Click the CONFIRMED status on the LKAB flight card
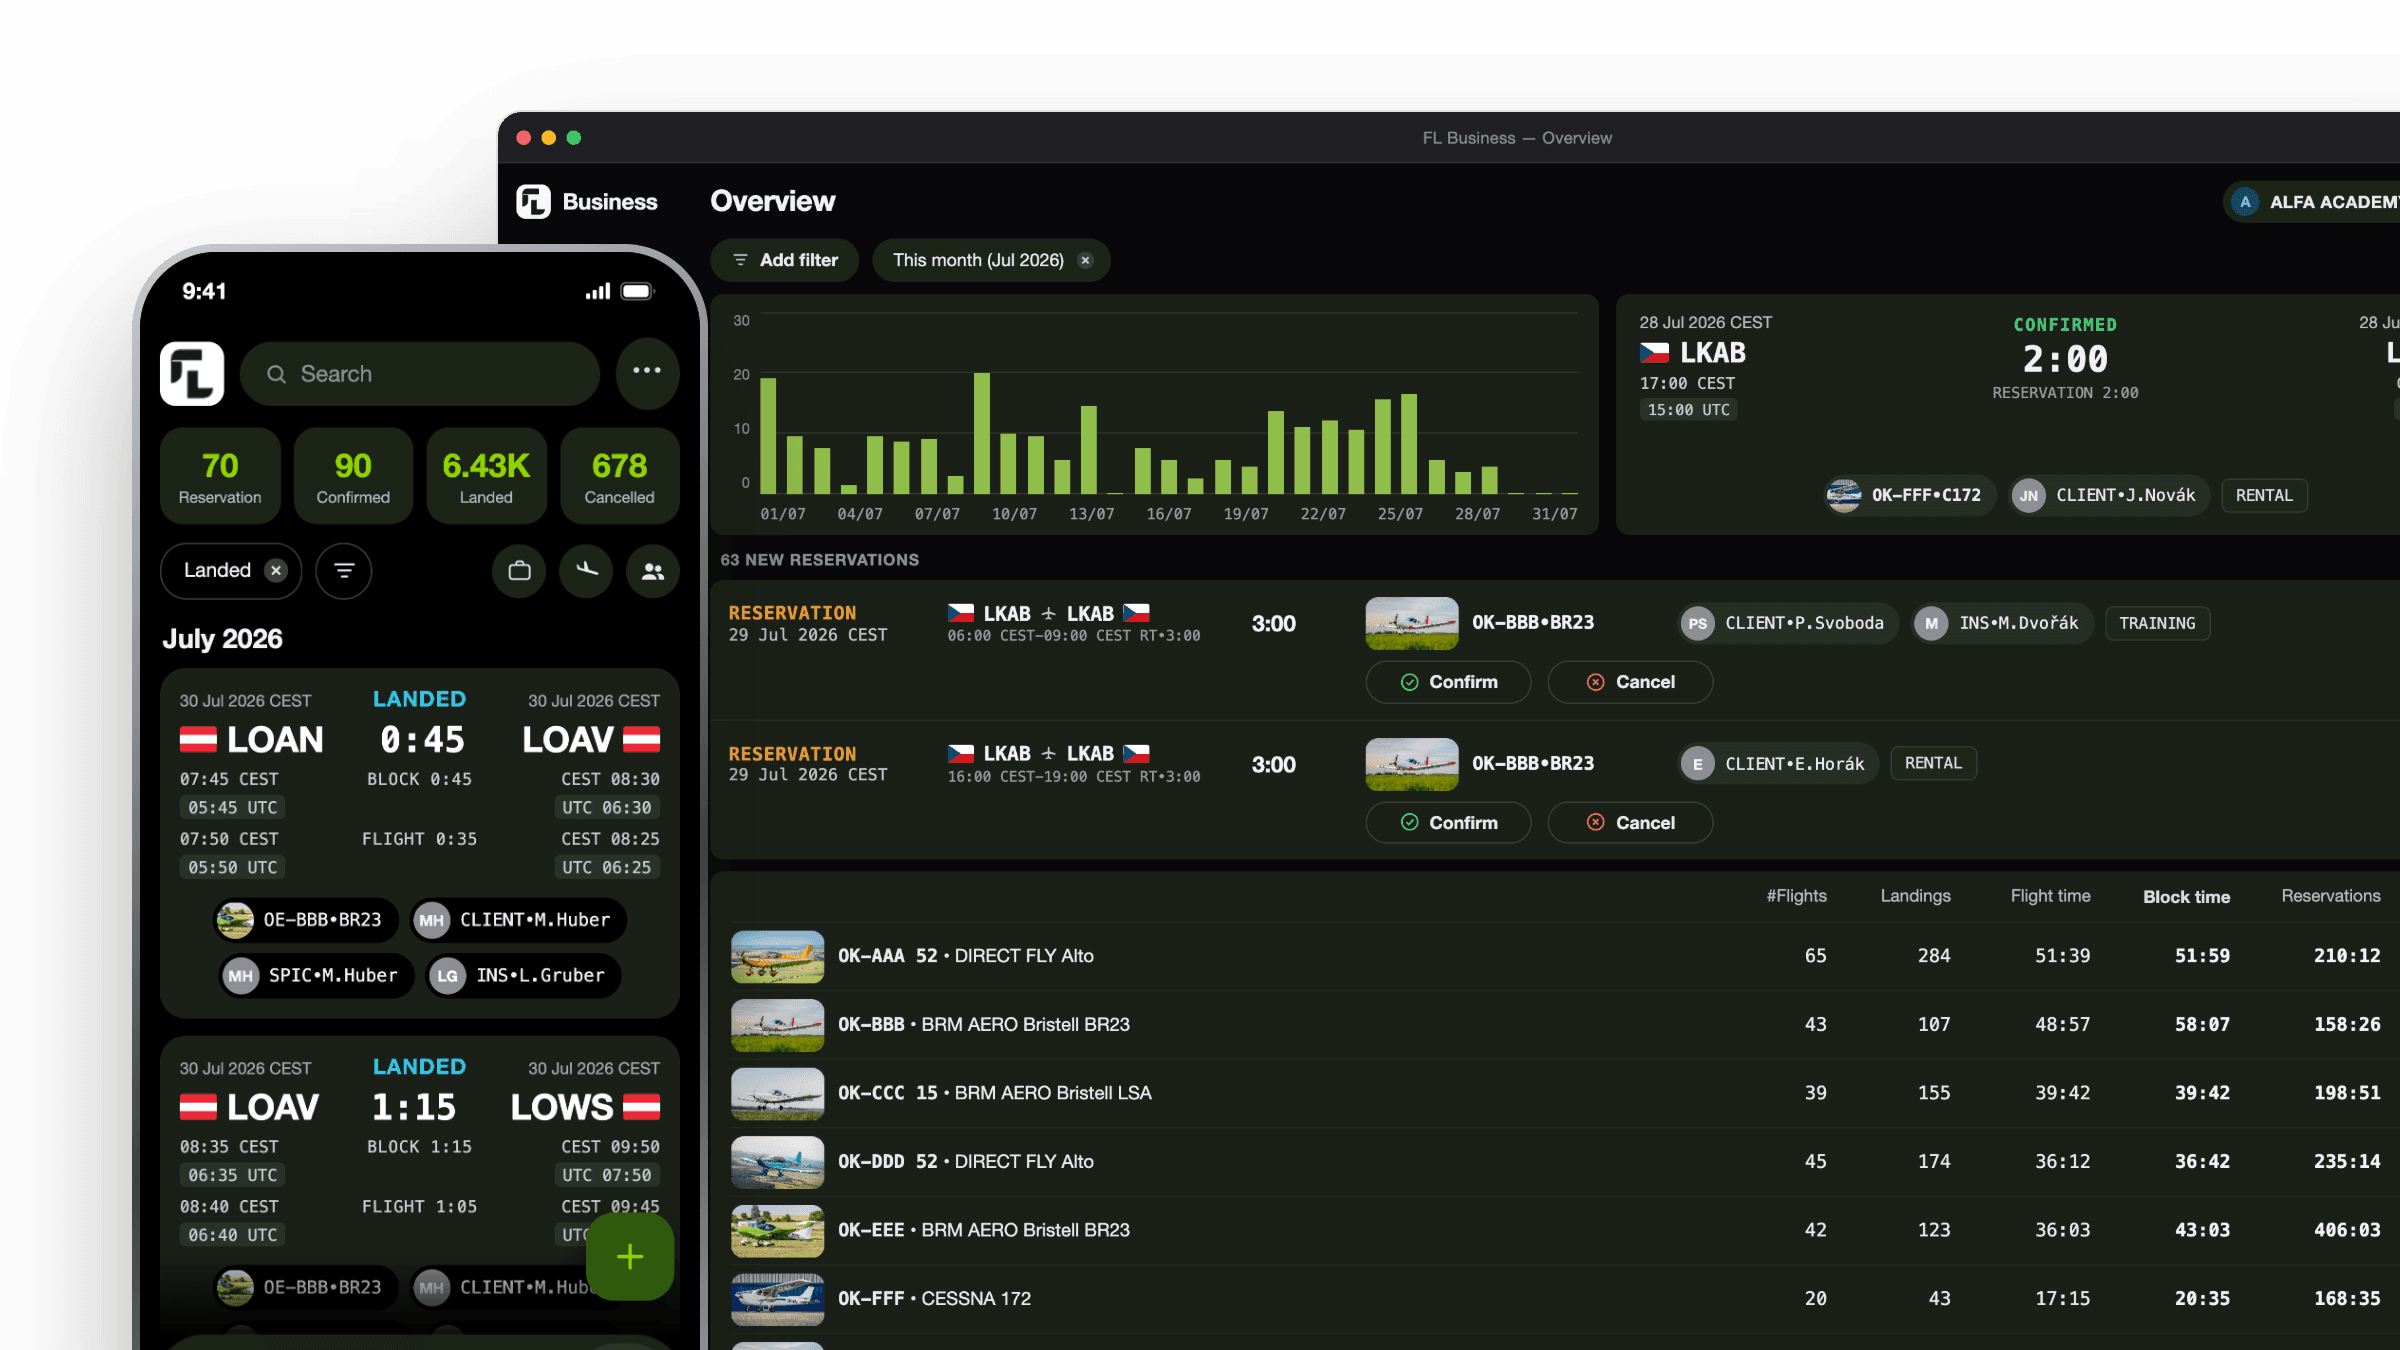The height and width of the screenshot is (1350, 2400). click(x=2065, y=325)
